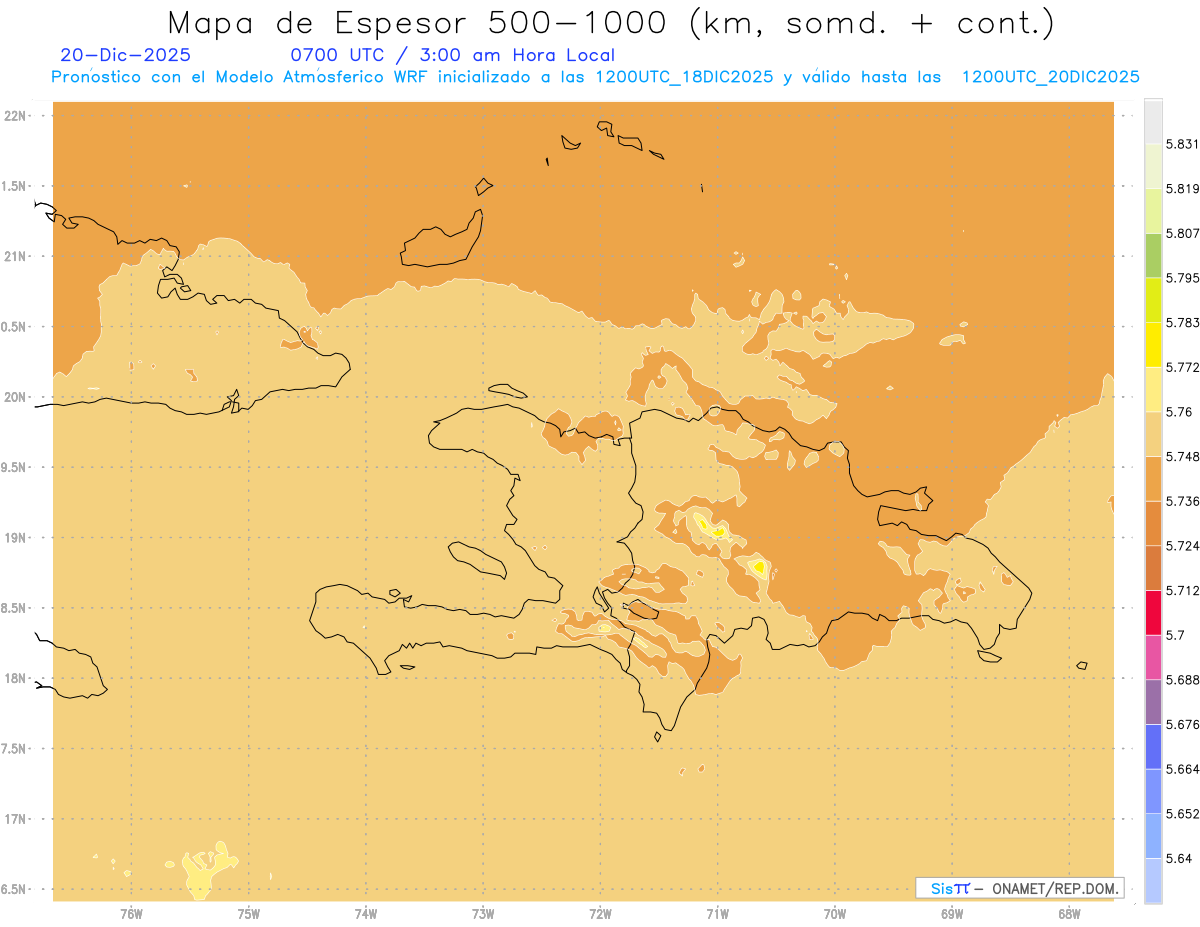The image size is (1200, 927).
Task: Click the date label '20-Dic-2025'
Action: [x=125, y=55]
